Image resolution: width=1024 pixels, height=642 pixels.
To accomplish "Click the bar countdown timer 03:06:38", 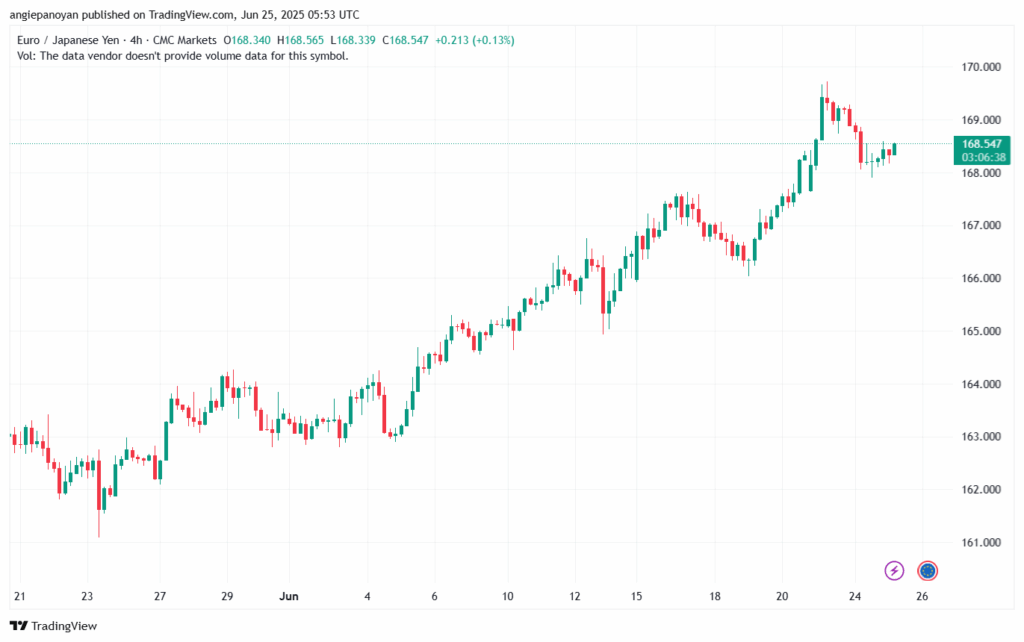I will coord(982,158).
